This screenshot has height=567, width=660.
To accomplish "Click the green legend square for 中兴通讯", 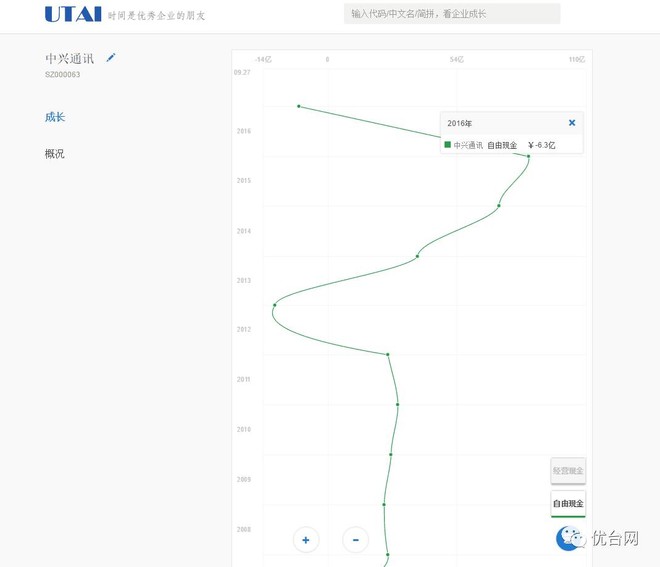I will point(447,145).
